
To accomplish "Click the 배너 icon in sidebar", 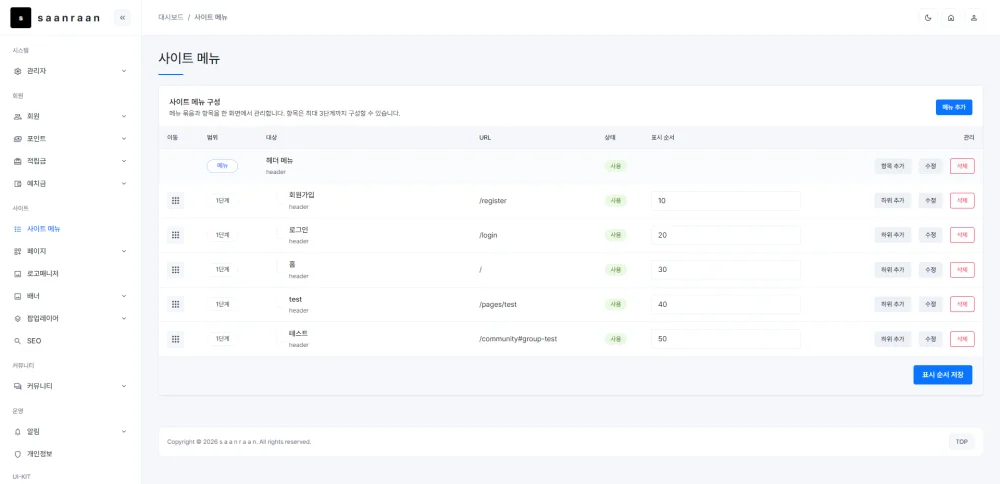I will click(18, 296).
